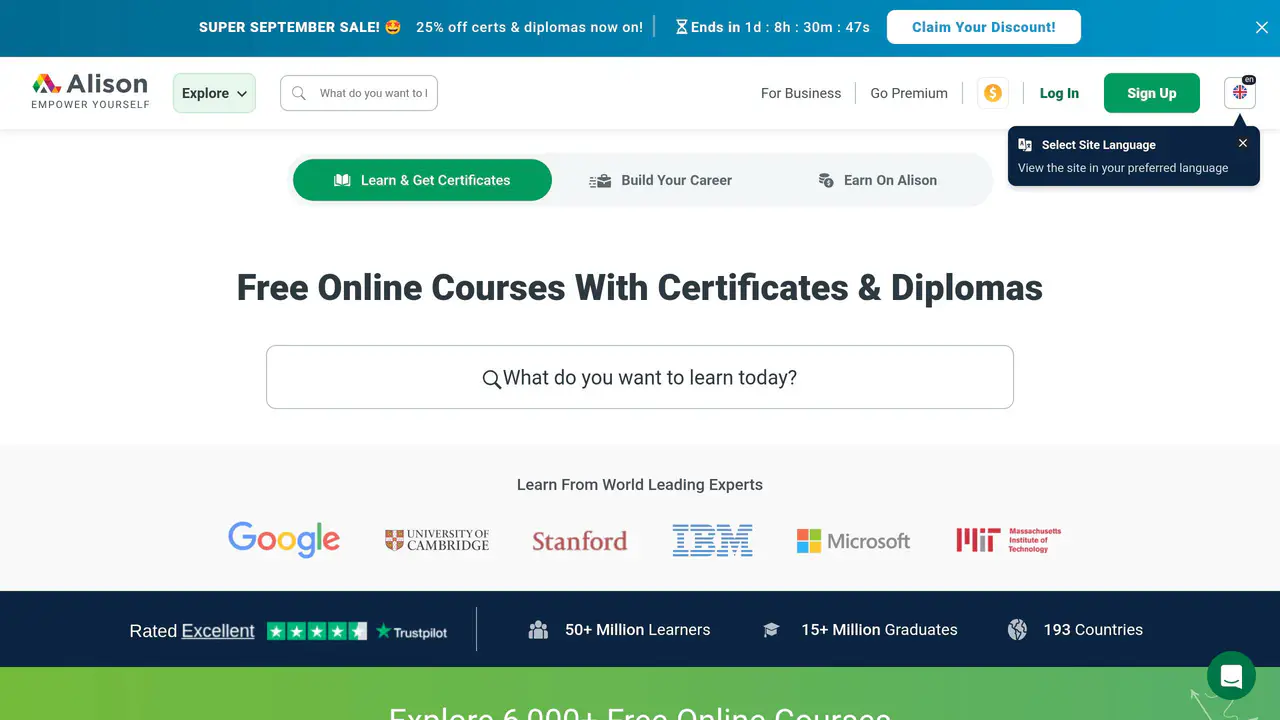Click the hourglass countdown timer text
The image size is (1280, 720).
773,27
